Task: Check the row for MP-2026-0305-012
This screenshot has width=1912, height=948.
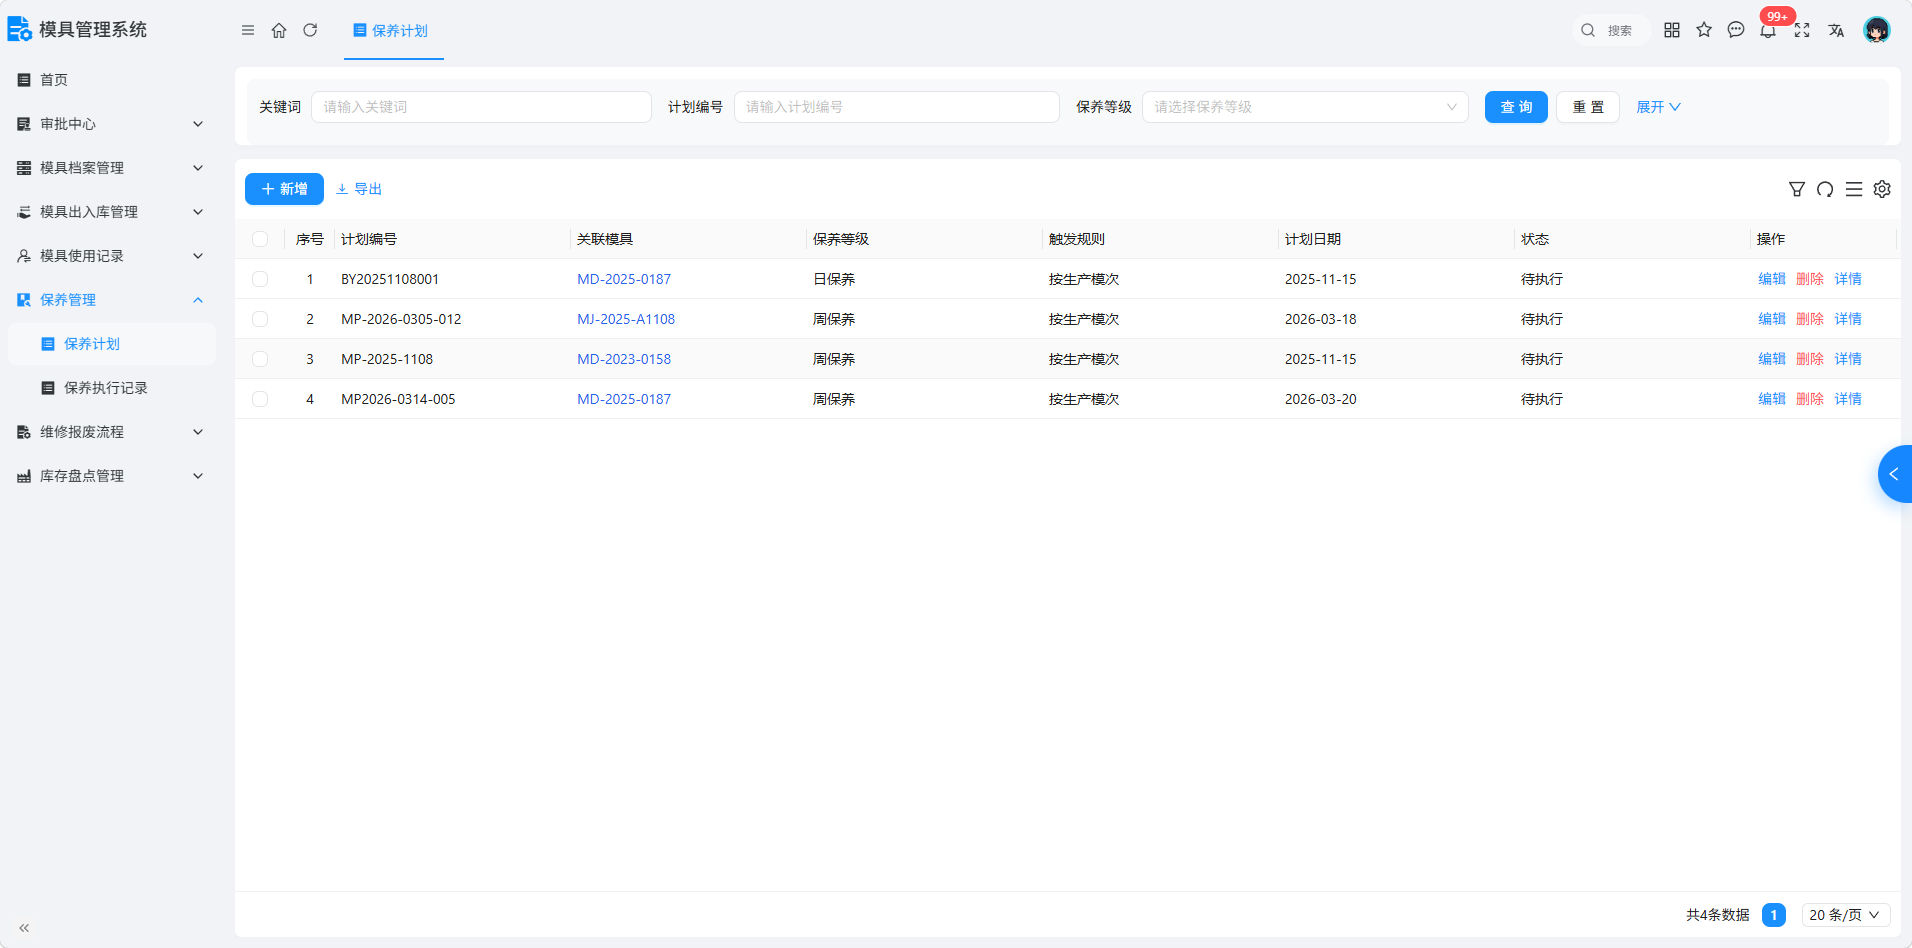Action: [x=260, y=319]
